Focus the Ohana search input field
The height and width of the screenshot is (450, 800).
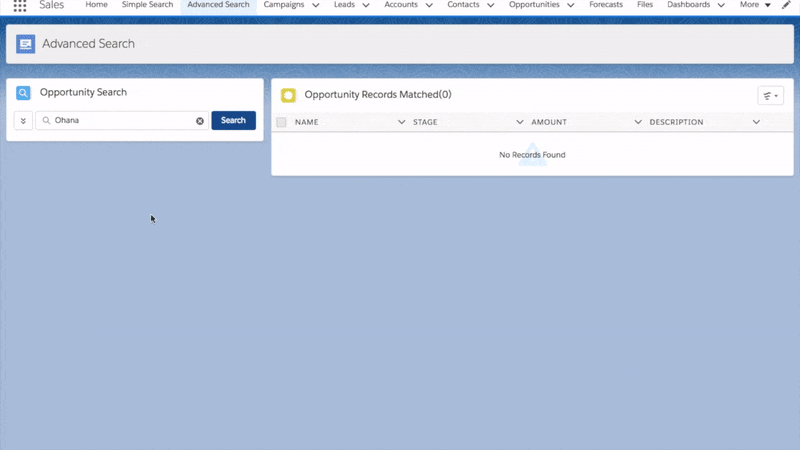pos(122,121)
